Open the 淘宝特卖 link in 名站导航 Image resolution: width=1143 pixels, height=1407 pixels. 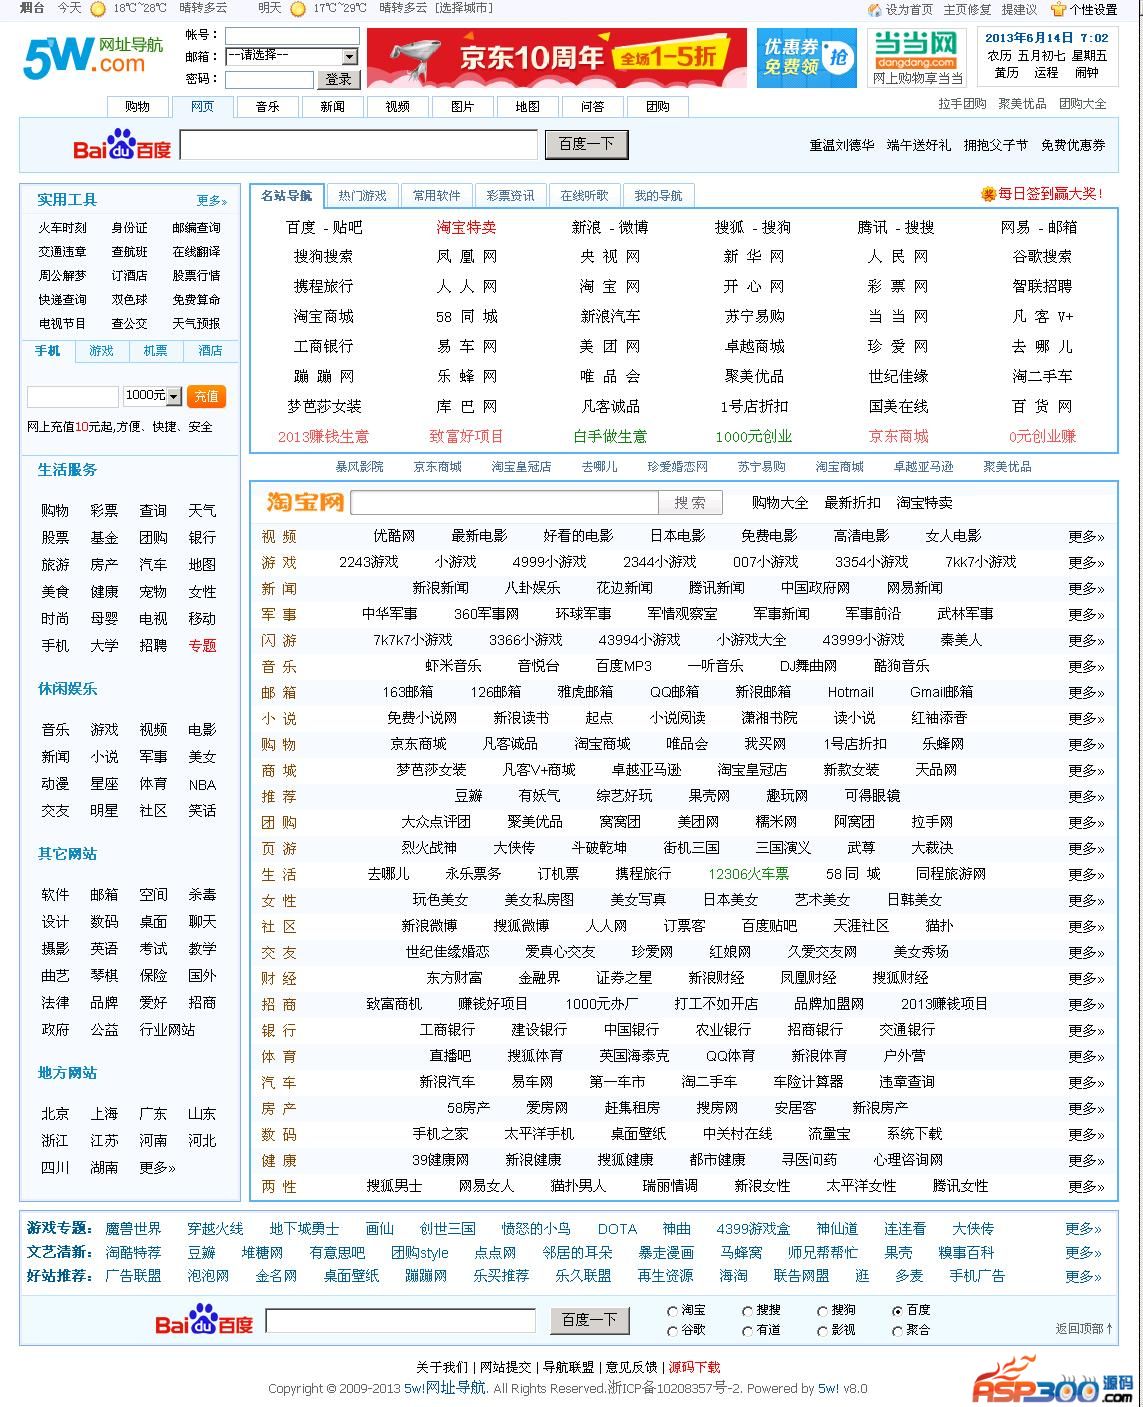[x=466, y=227]
